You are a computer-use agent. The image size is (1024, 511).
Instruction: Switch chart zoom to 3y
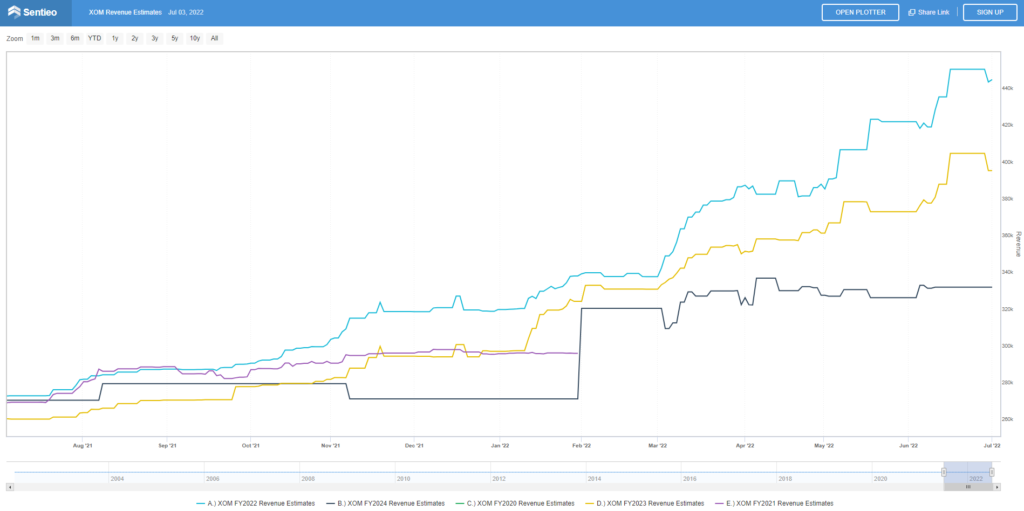[155, 39]
